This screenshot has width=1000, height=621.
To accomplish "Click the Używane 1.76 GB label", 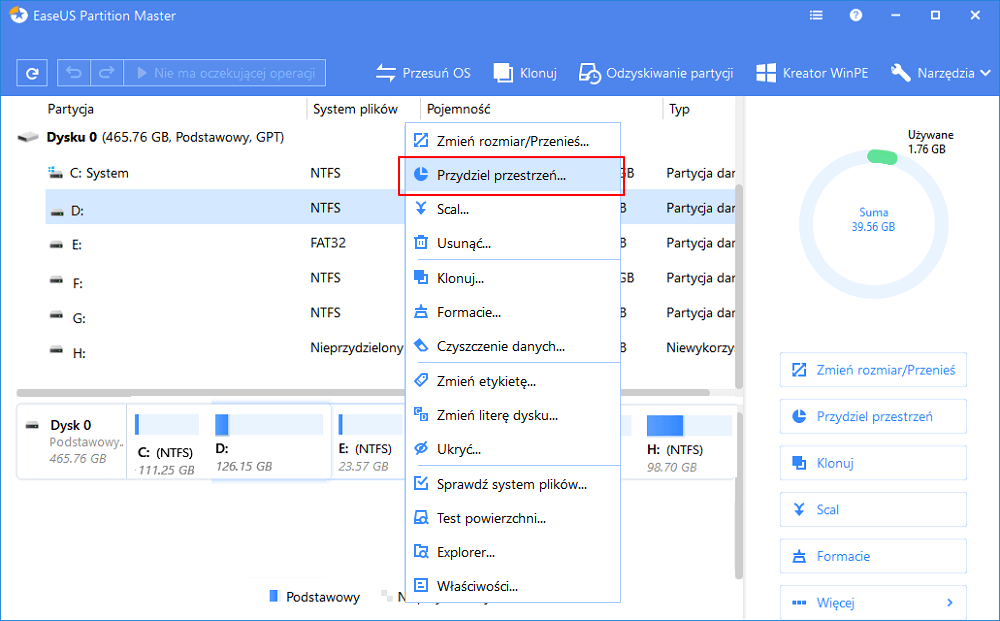I will (x=930, y=142).
